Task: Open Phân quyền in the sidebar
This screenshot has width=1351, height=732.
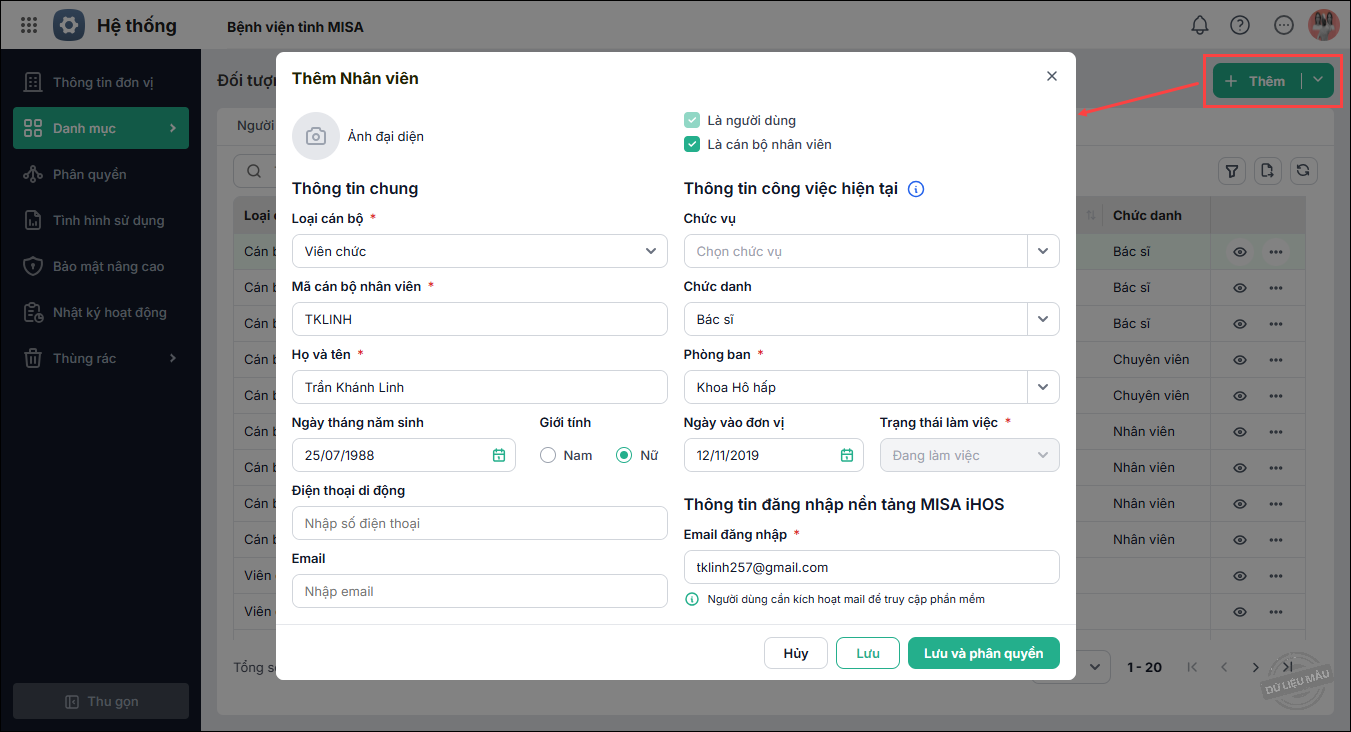Action: pyautogui.click(x=90, y=174)
